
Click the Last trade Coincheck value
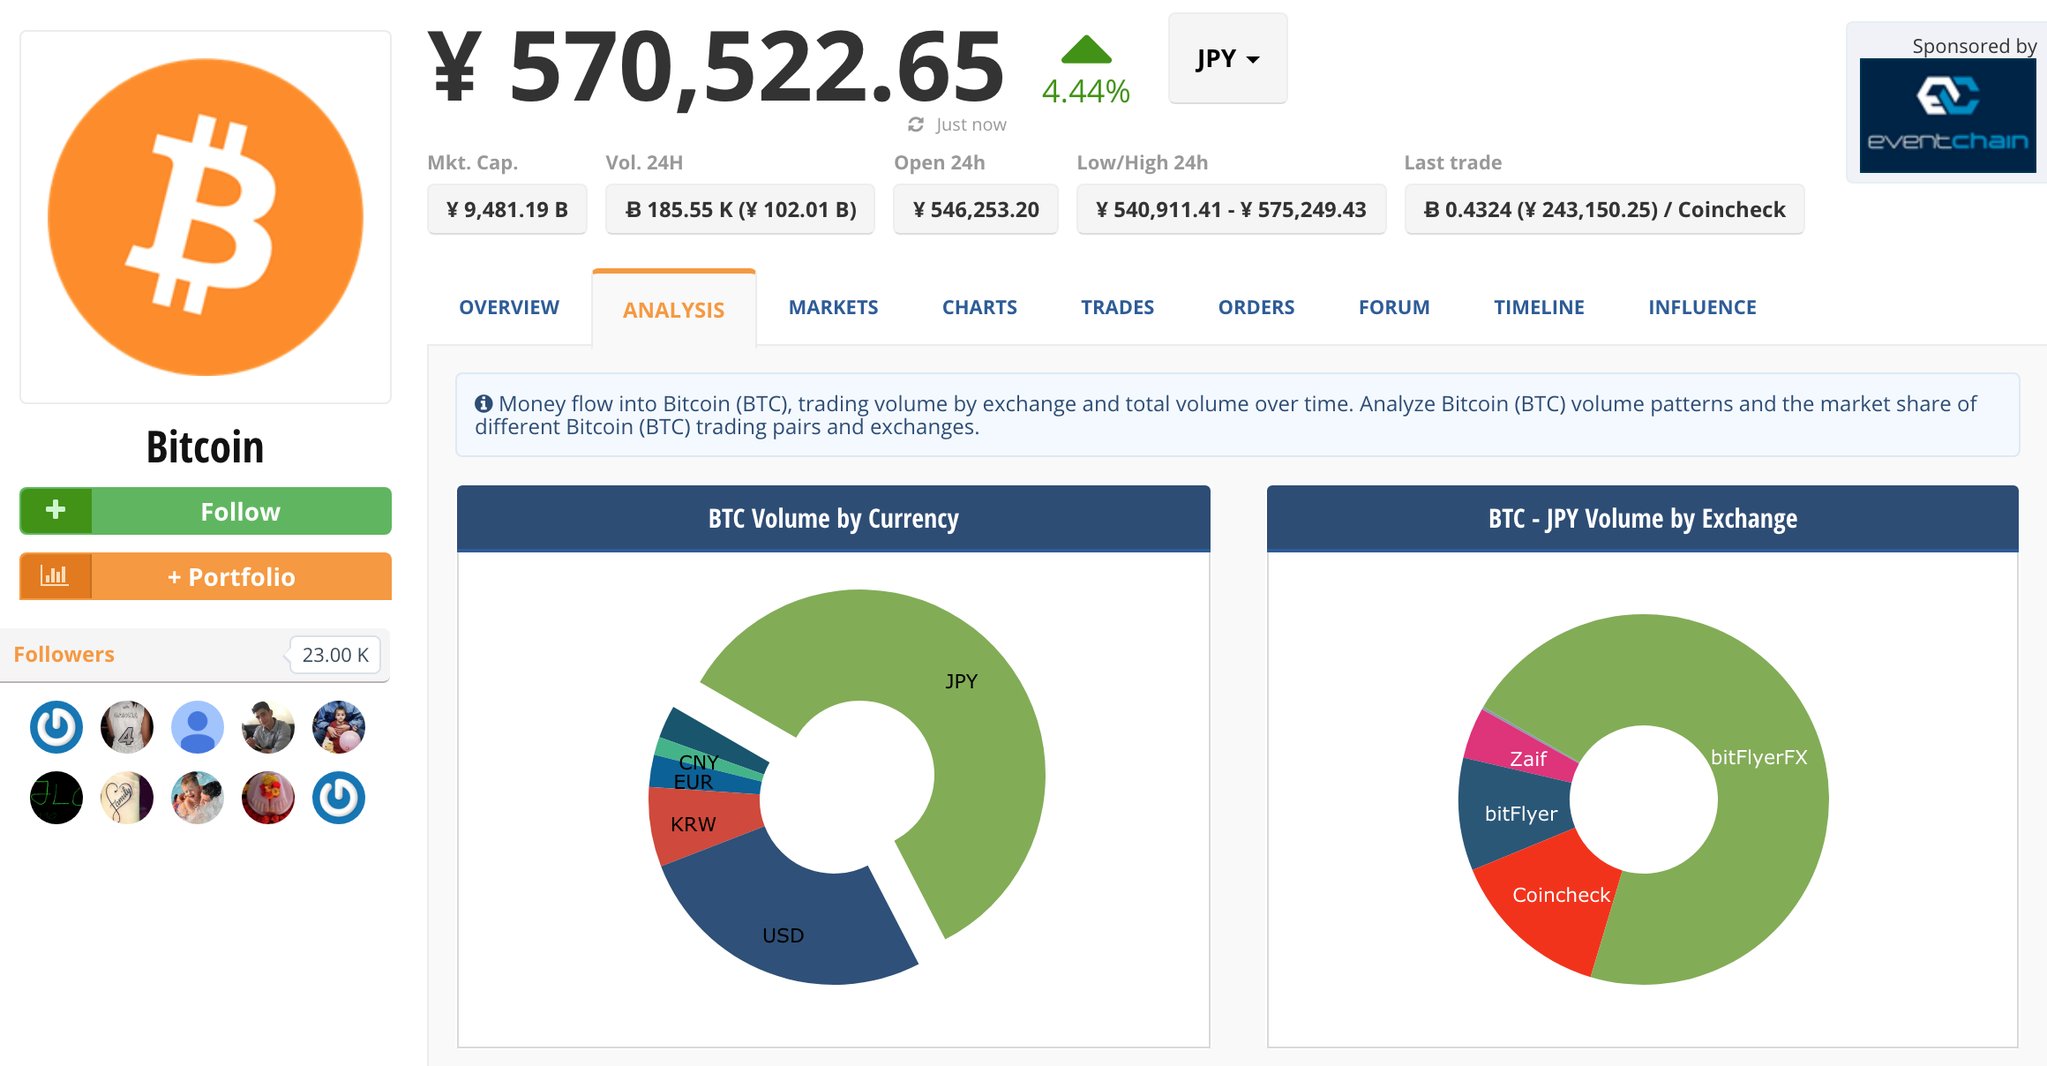[x=1604, y=209]
